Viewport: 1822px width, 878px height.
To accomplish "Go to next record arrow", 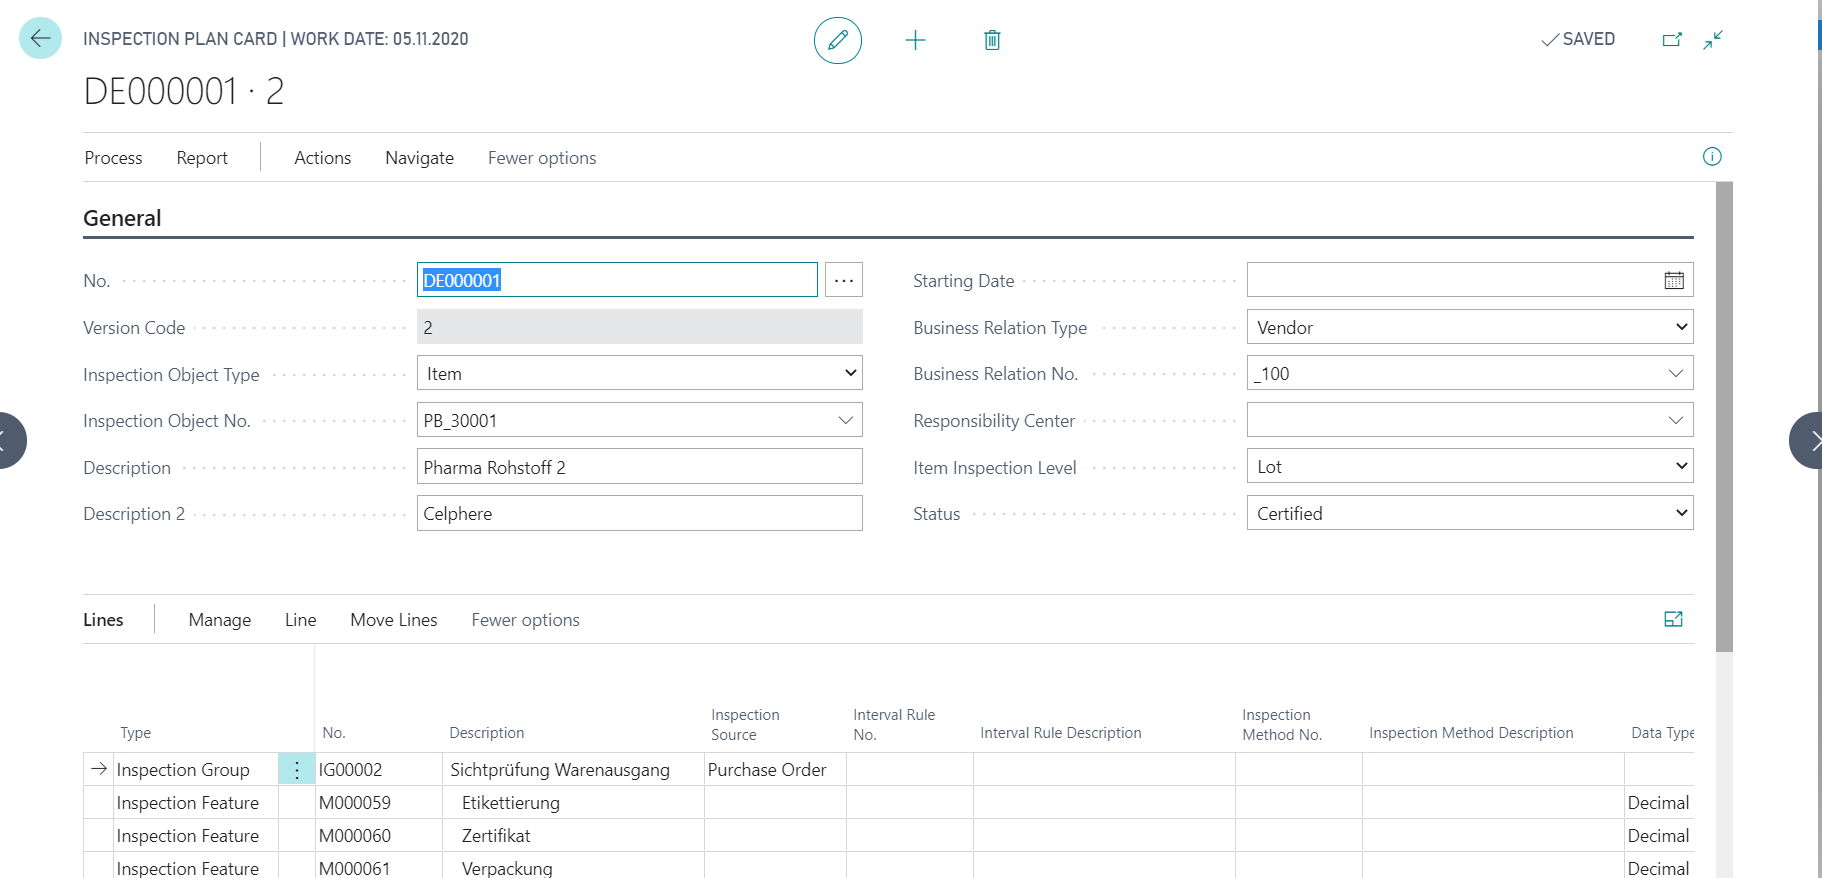I will point(1806,440).
